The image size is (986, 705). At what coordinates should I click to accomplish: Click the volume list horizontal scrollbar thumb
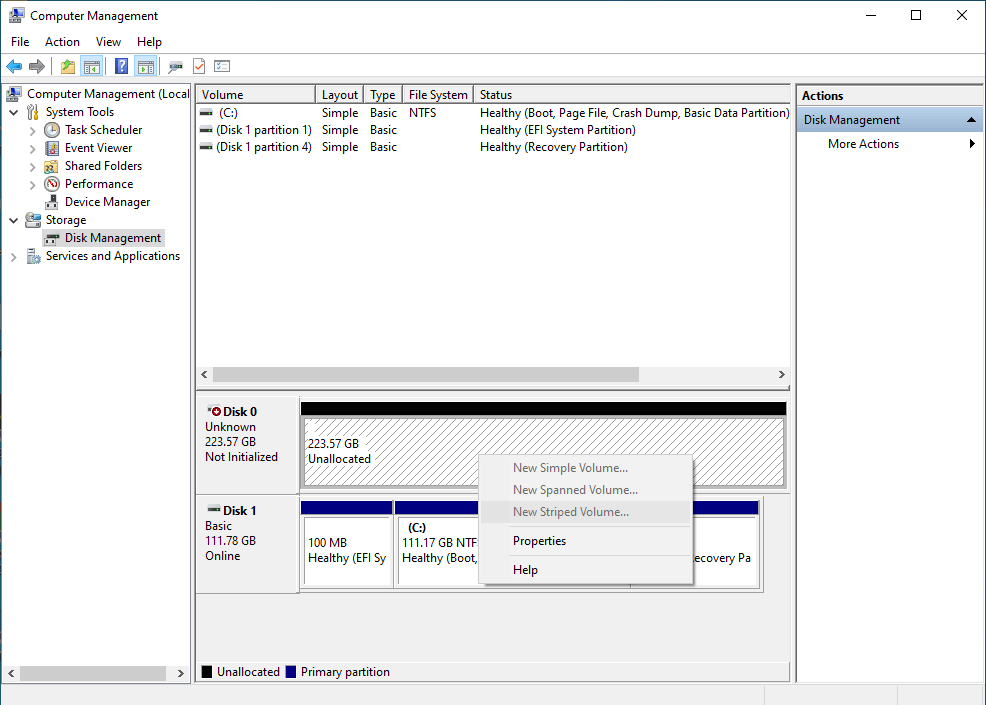tap(426, 374)
